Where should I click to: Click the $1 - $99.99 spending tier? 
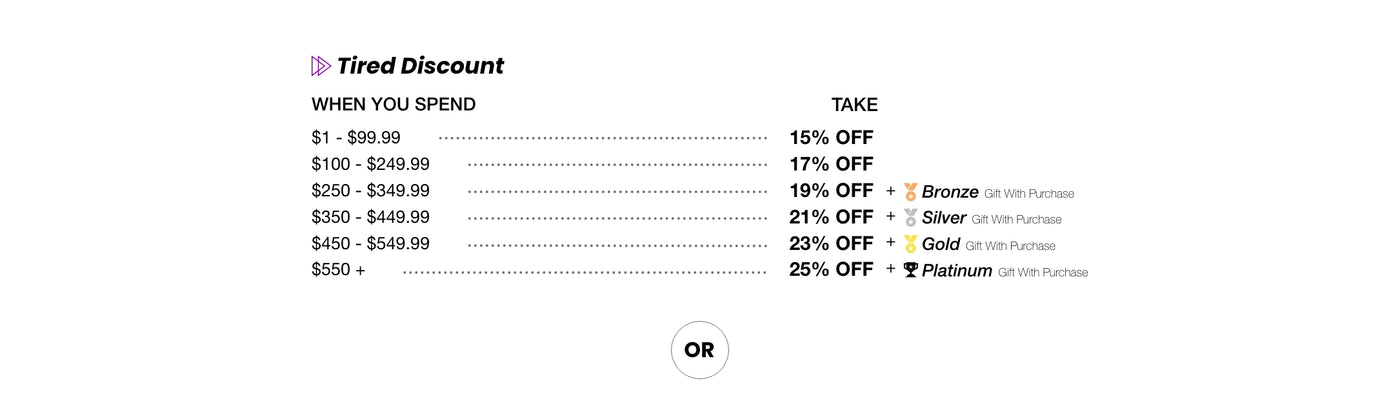pyautogui.click(x=356, y=138)
